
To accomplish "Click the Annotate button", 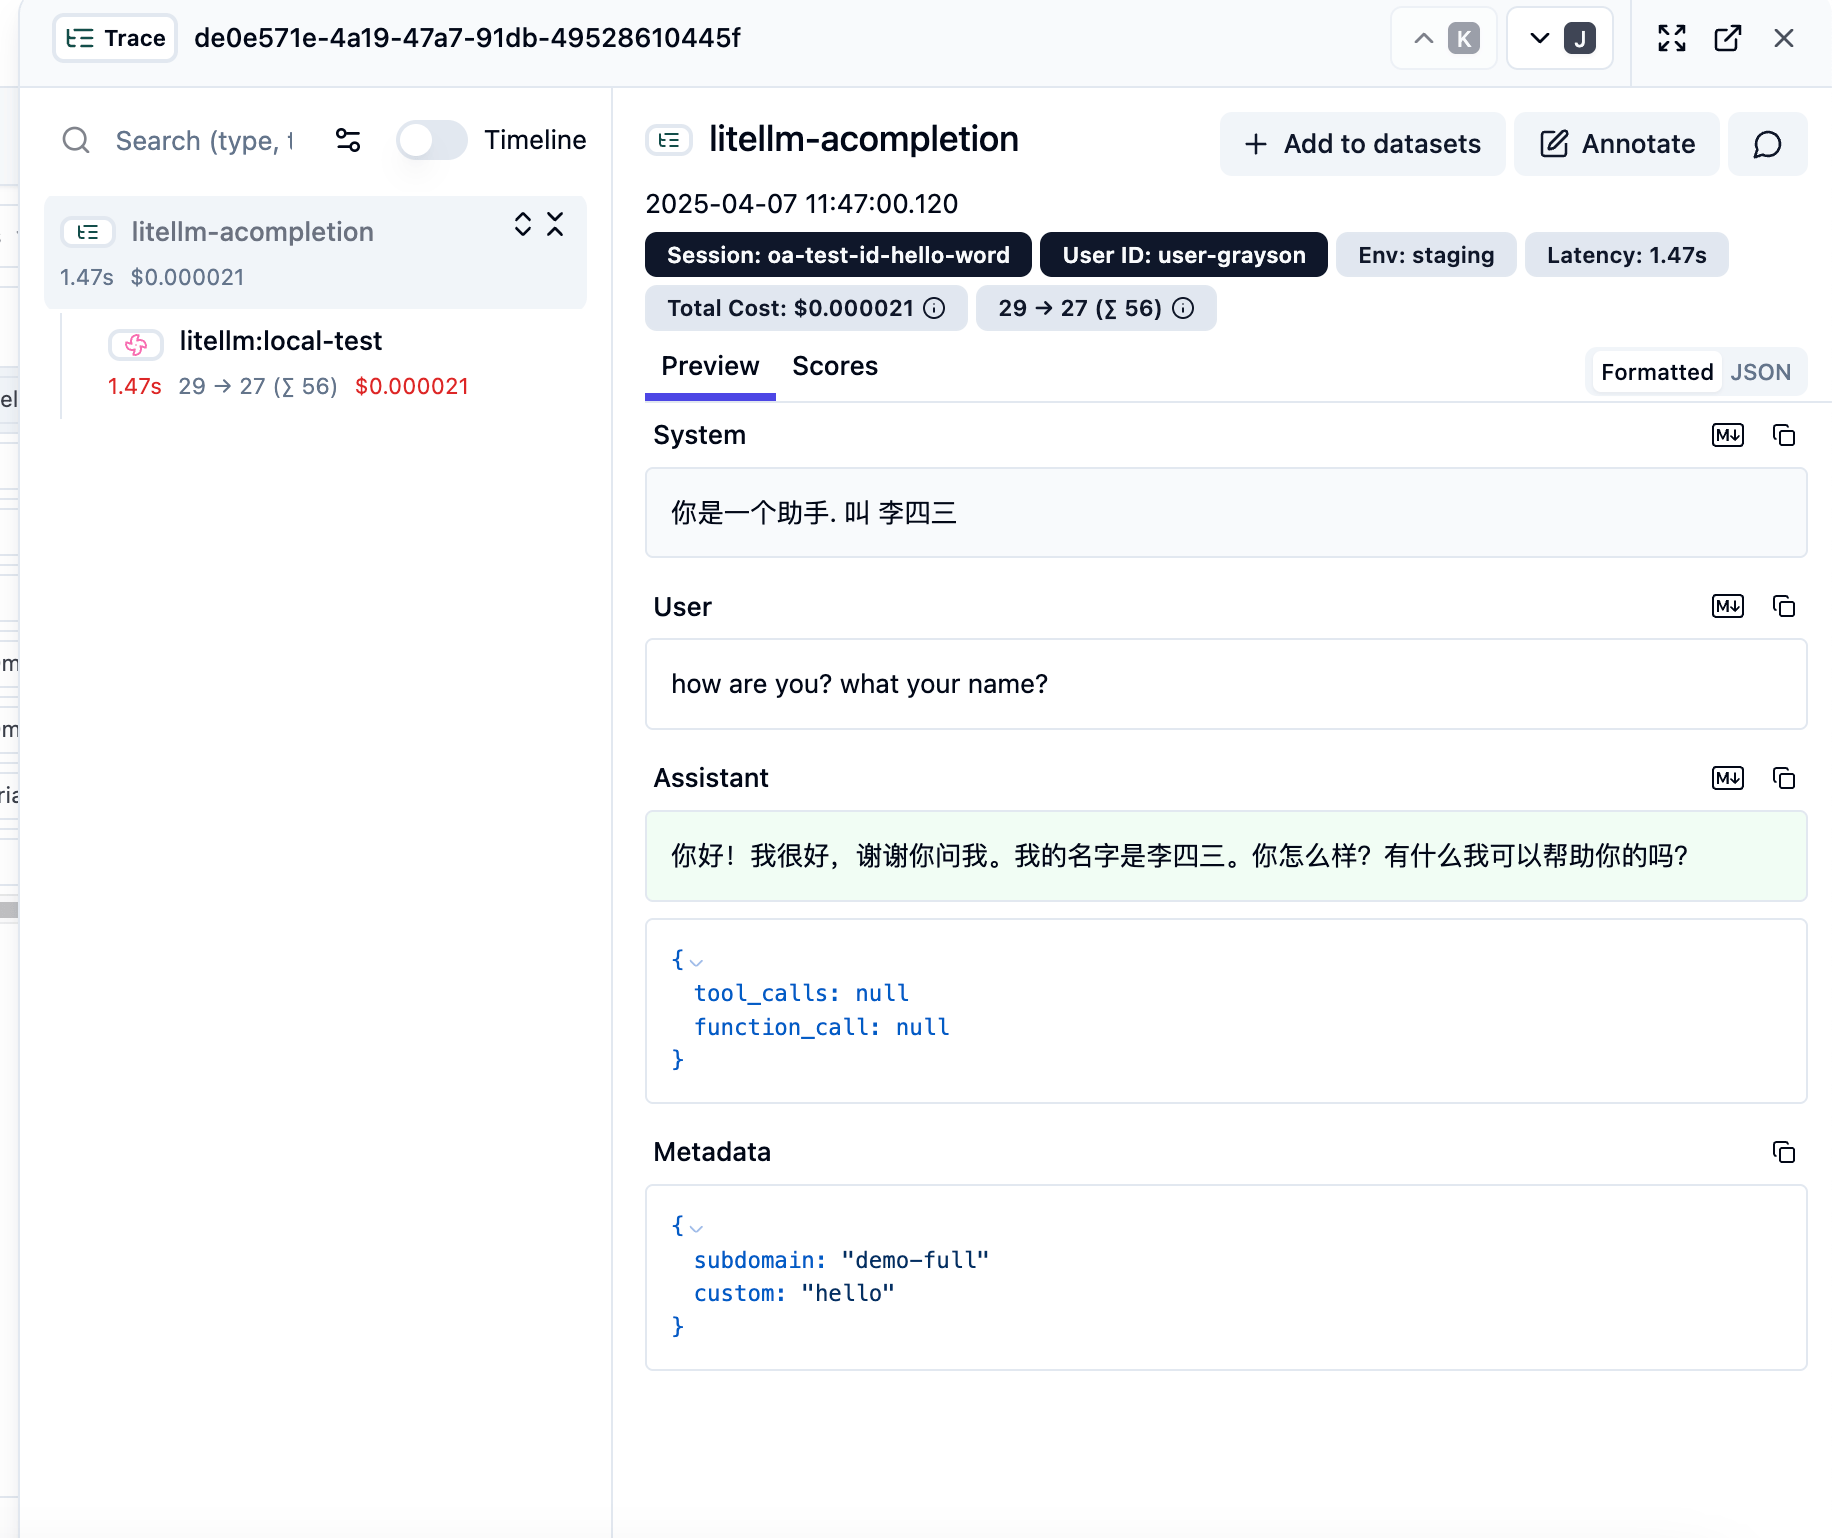I will (1616, 144).
